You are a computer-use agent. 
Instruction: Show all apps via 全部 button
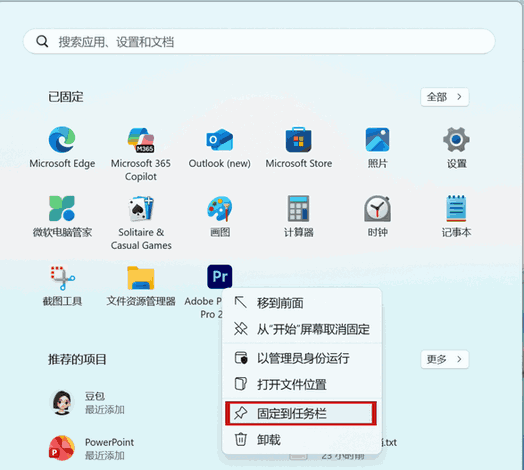click(444, 97)
